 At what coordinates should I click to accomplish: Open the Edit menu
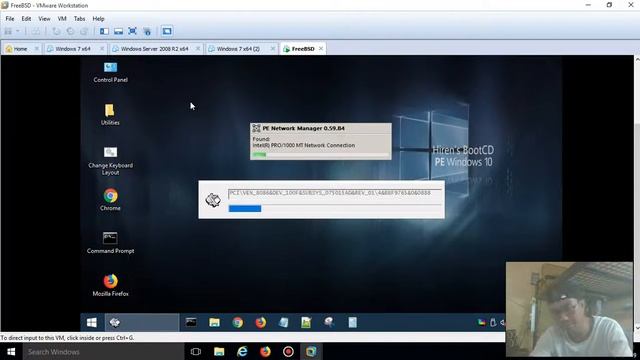(27, 19)
